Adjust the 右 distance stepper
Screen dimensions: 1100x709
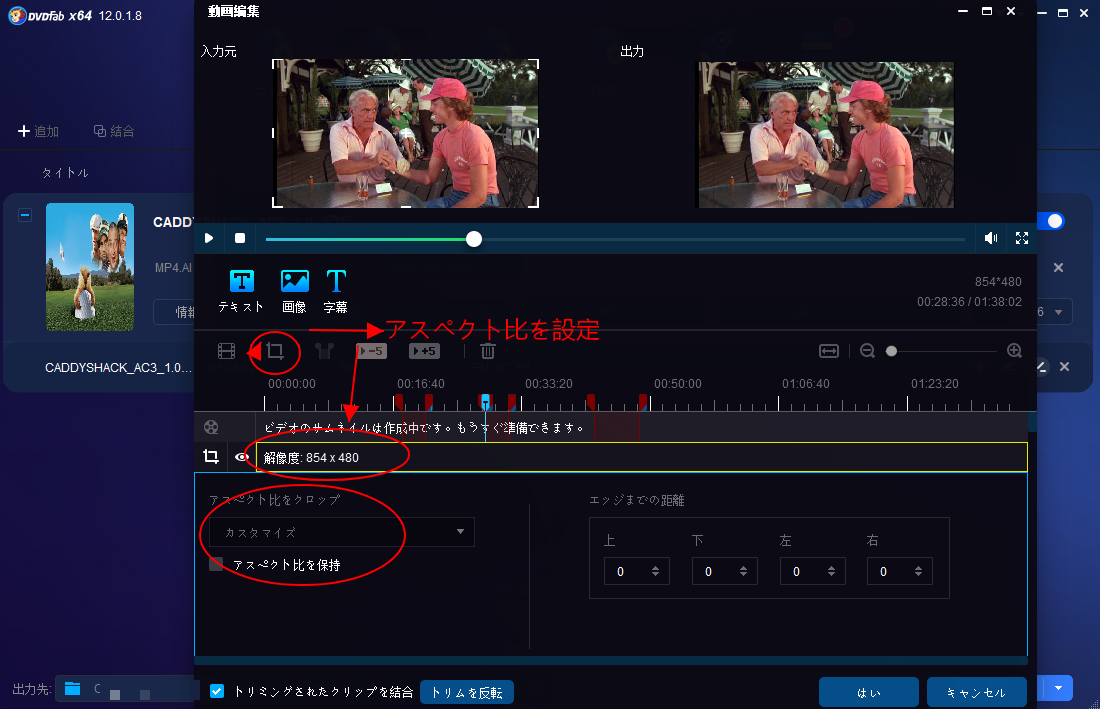(x=918, y=572)
